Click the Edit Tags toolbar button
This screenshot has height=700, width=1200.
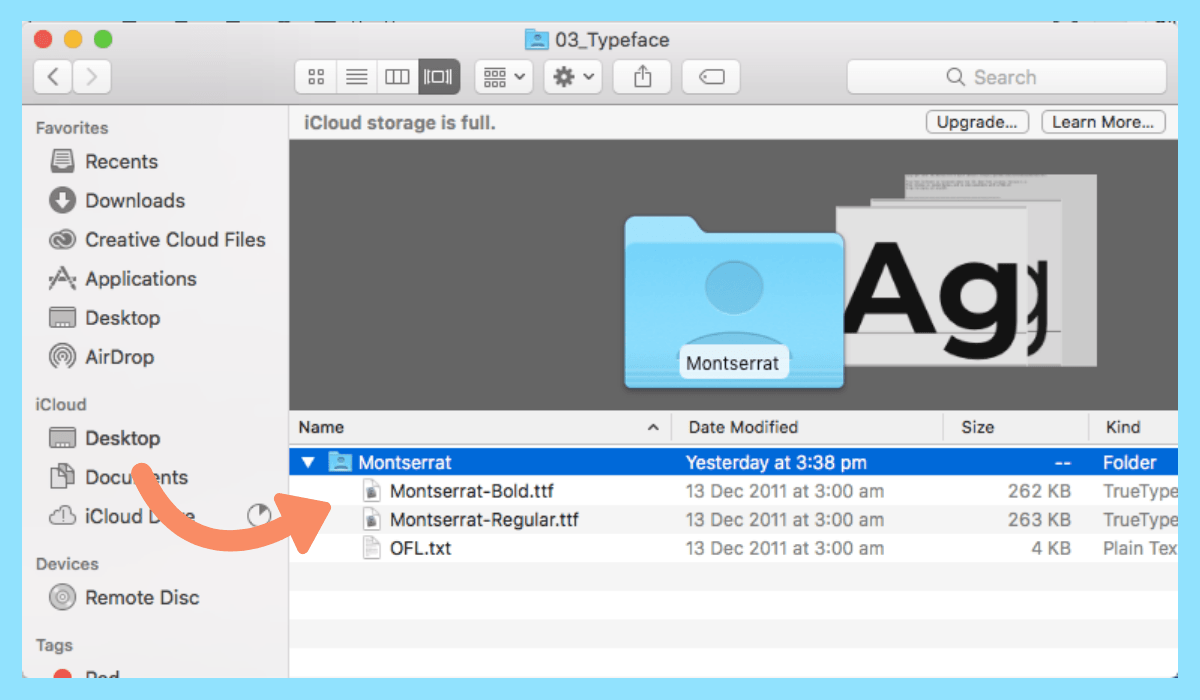[711, 77]
